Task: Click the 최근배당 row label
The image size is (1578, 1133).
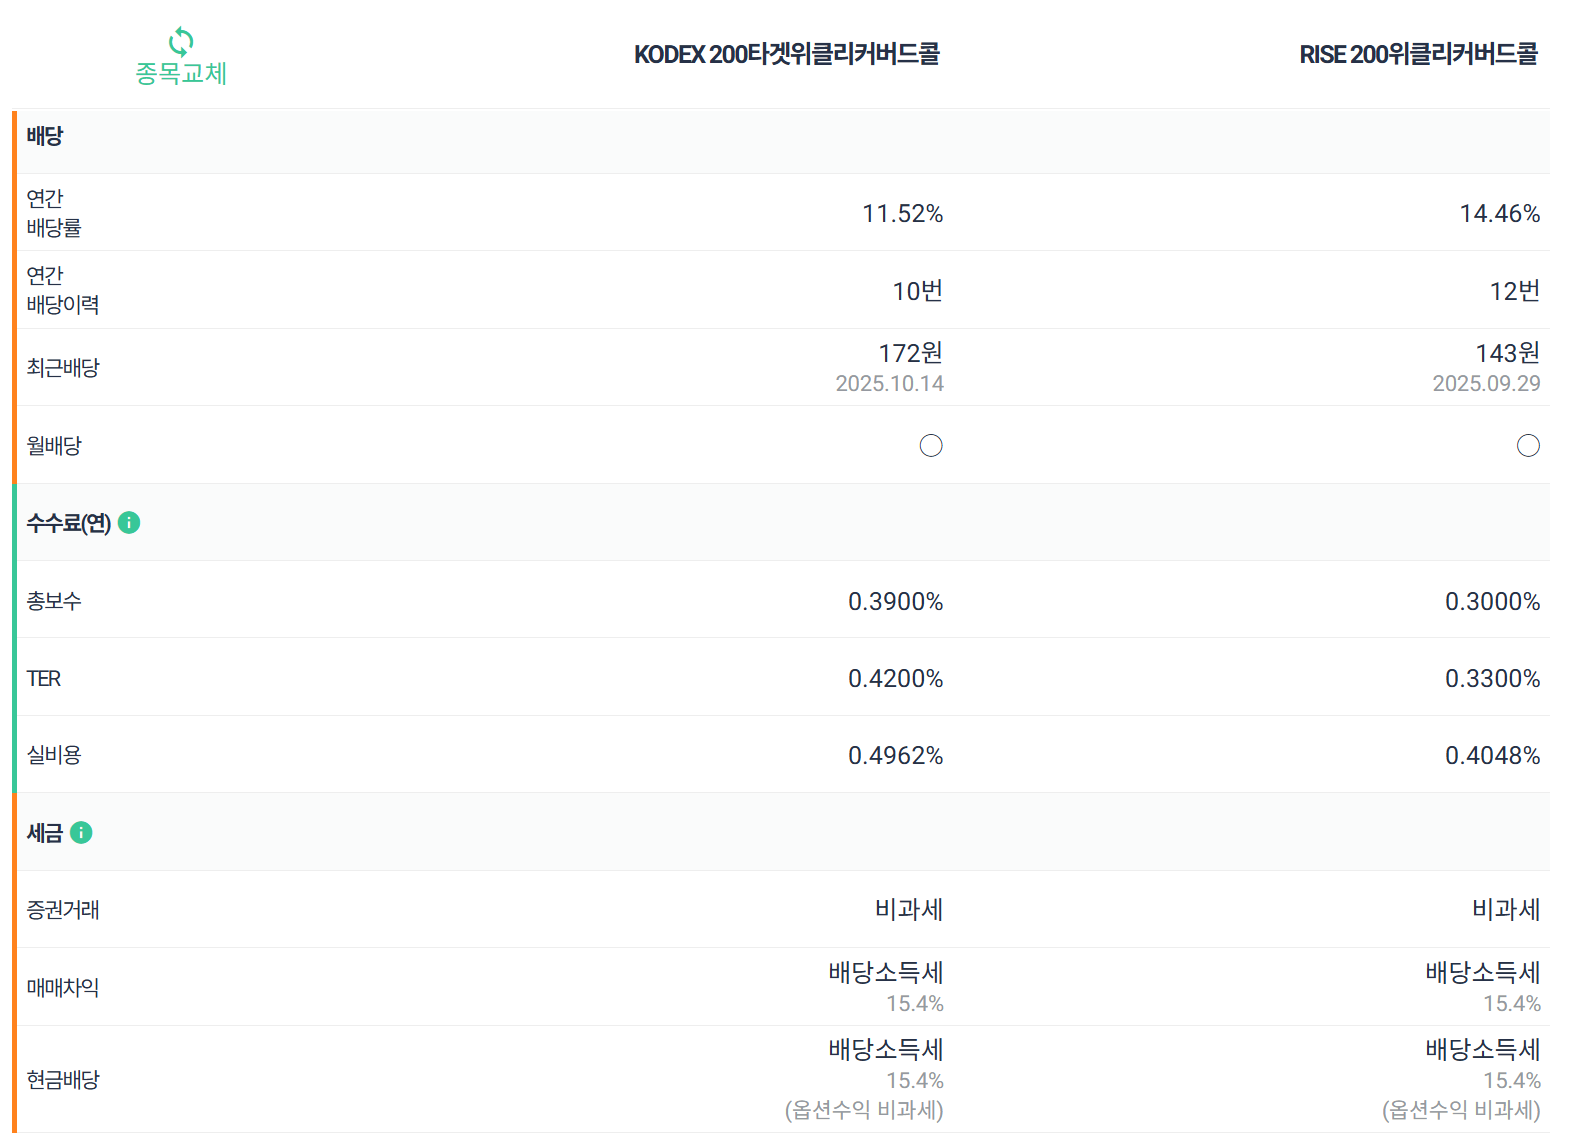Action: (x=63, y=368)
